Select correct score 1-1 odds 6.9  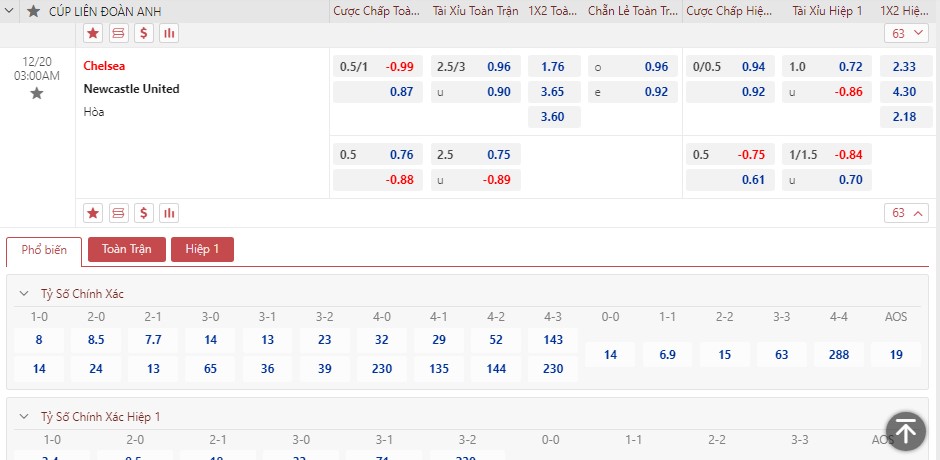667,354
